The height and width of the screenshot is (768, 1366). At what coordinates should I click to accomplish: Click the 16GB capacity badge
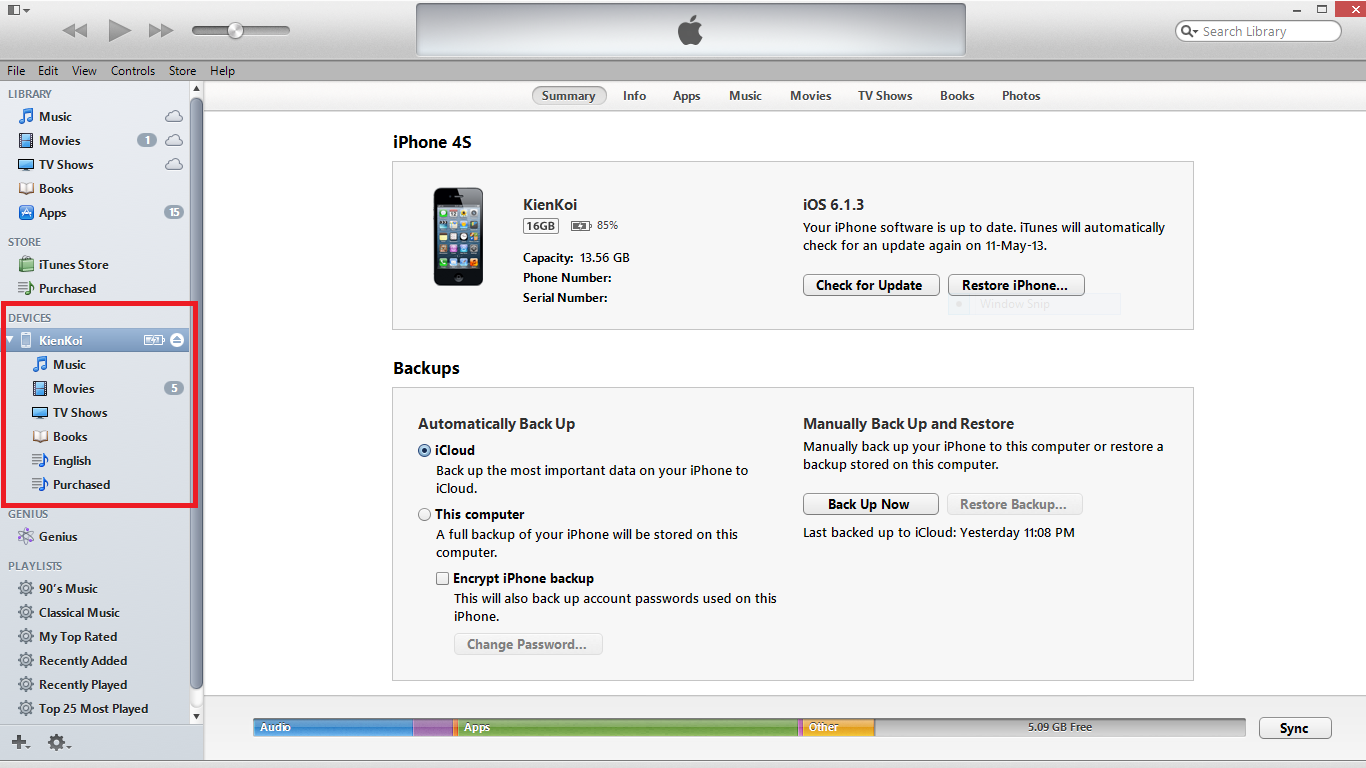pos(541,225)
